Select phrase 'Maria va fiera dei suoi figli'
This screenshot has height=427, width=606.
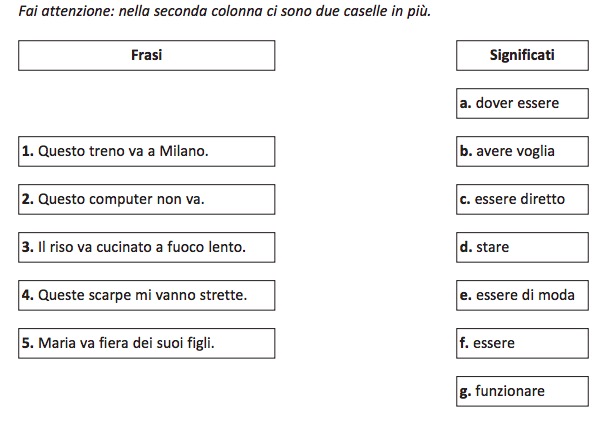pos(146,343)
